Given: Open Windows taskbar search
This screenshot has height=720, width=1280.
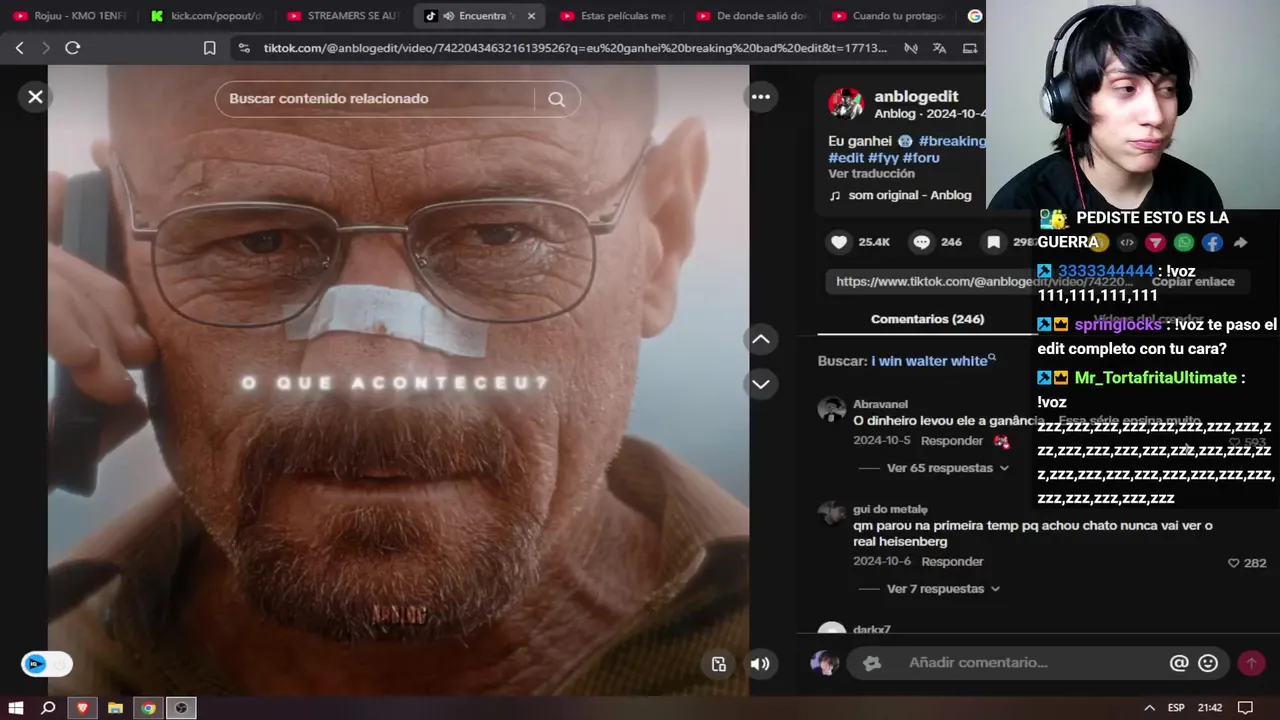Looking at the screenshot, I should tap(48, 708).
